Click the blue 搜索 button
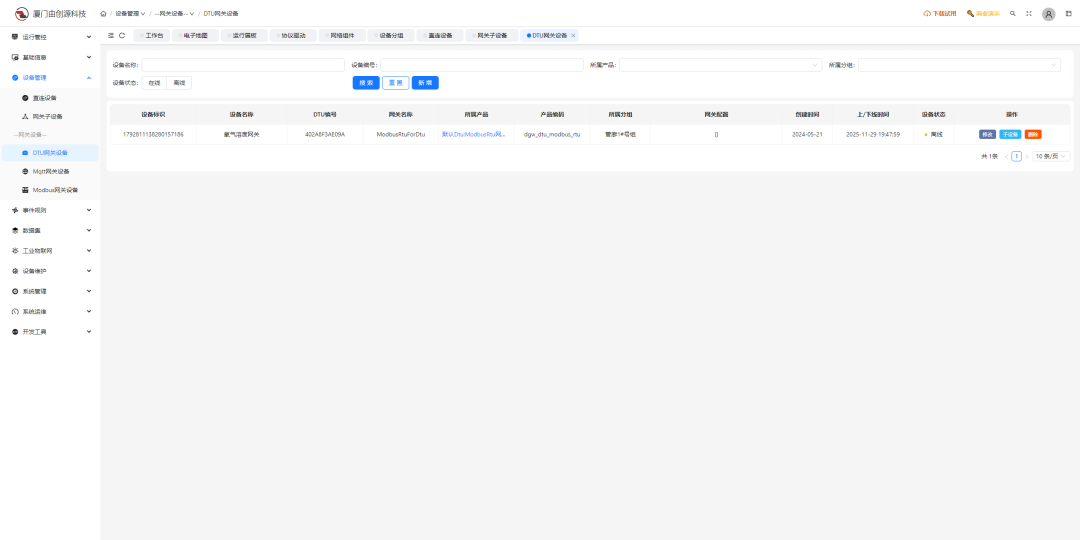The image size is (1080, 540). 366,83
